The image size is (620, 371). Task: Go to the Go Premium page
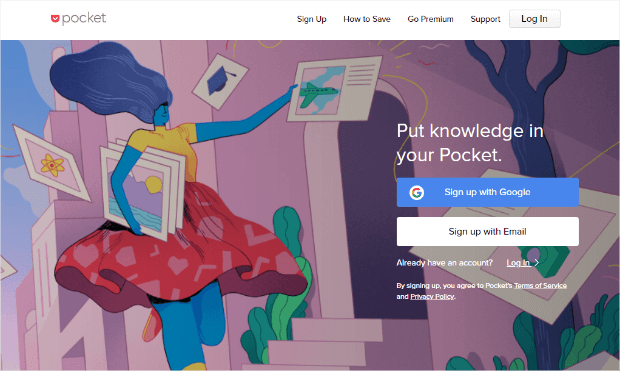(x=430, y=19)
